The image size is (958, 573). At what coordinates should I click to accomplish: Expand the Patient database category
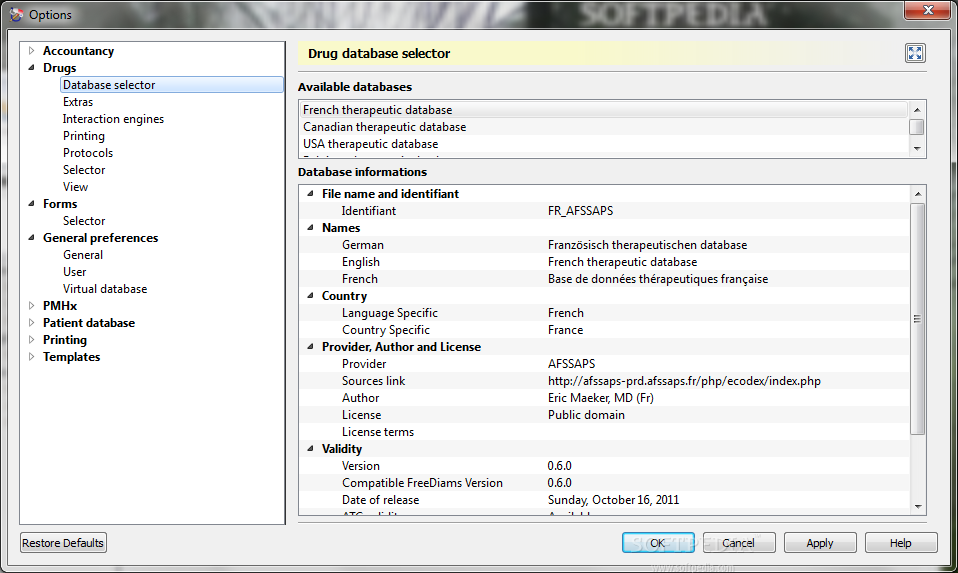[x=32, y=323]
